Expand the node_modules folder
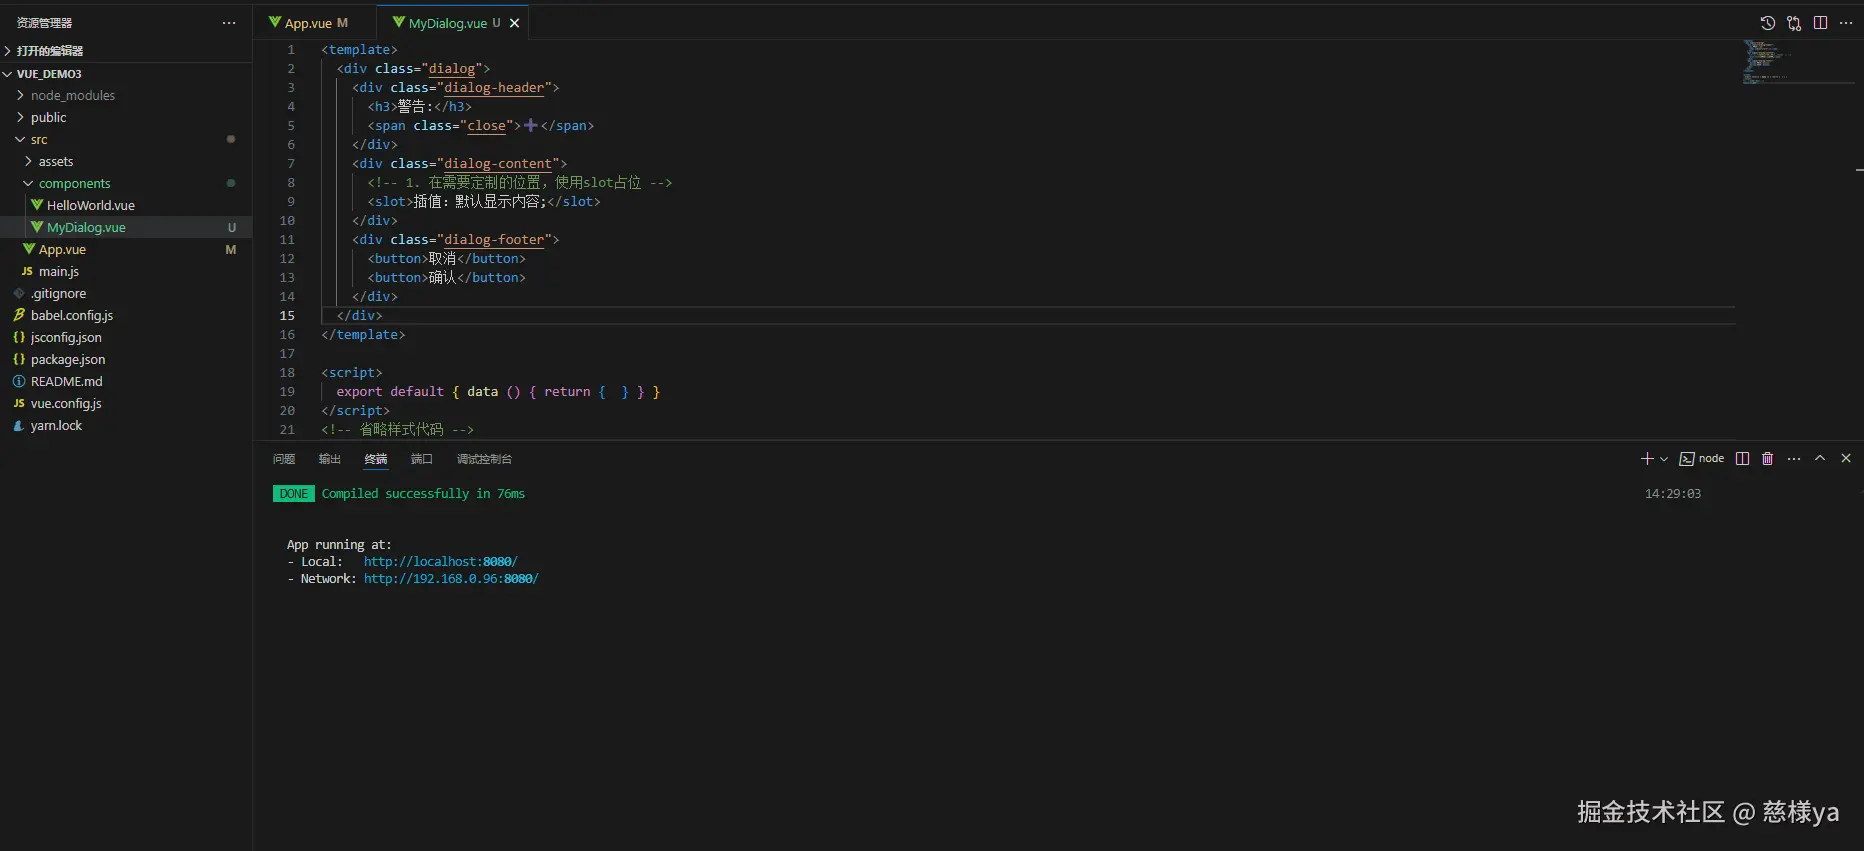This screenshot has width=1864, height=851. click(126, 96)
